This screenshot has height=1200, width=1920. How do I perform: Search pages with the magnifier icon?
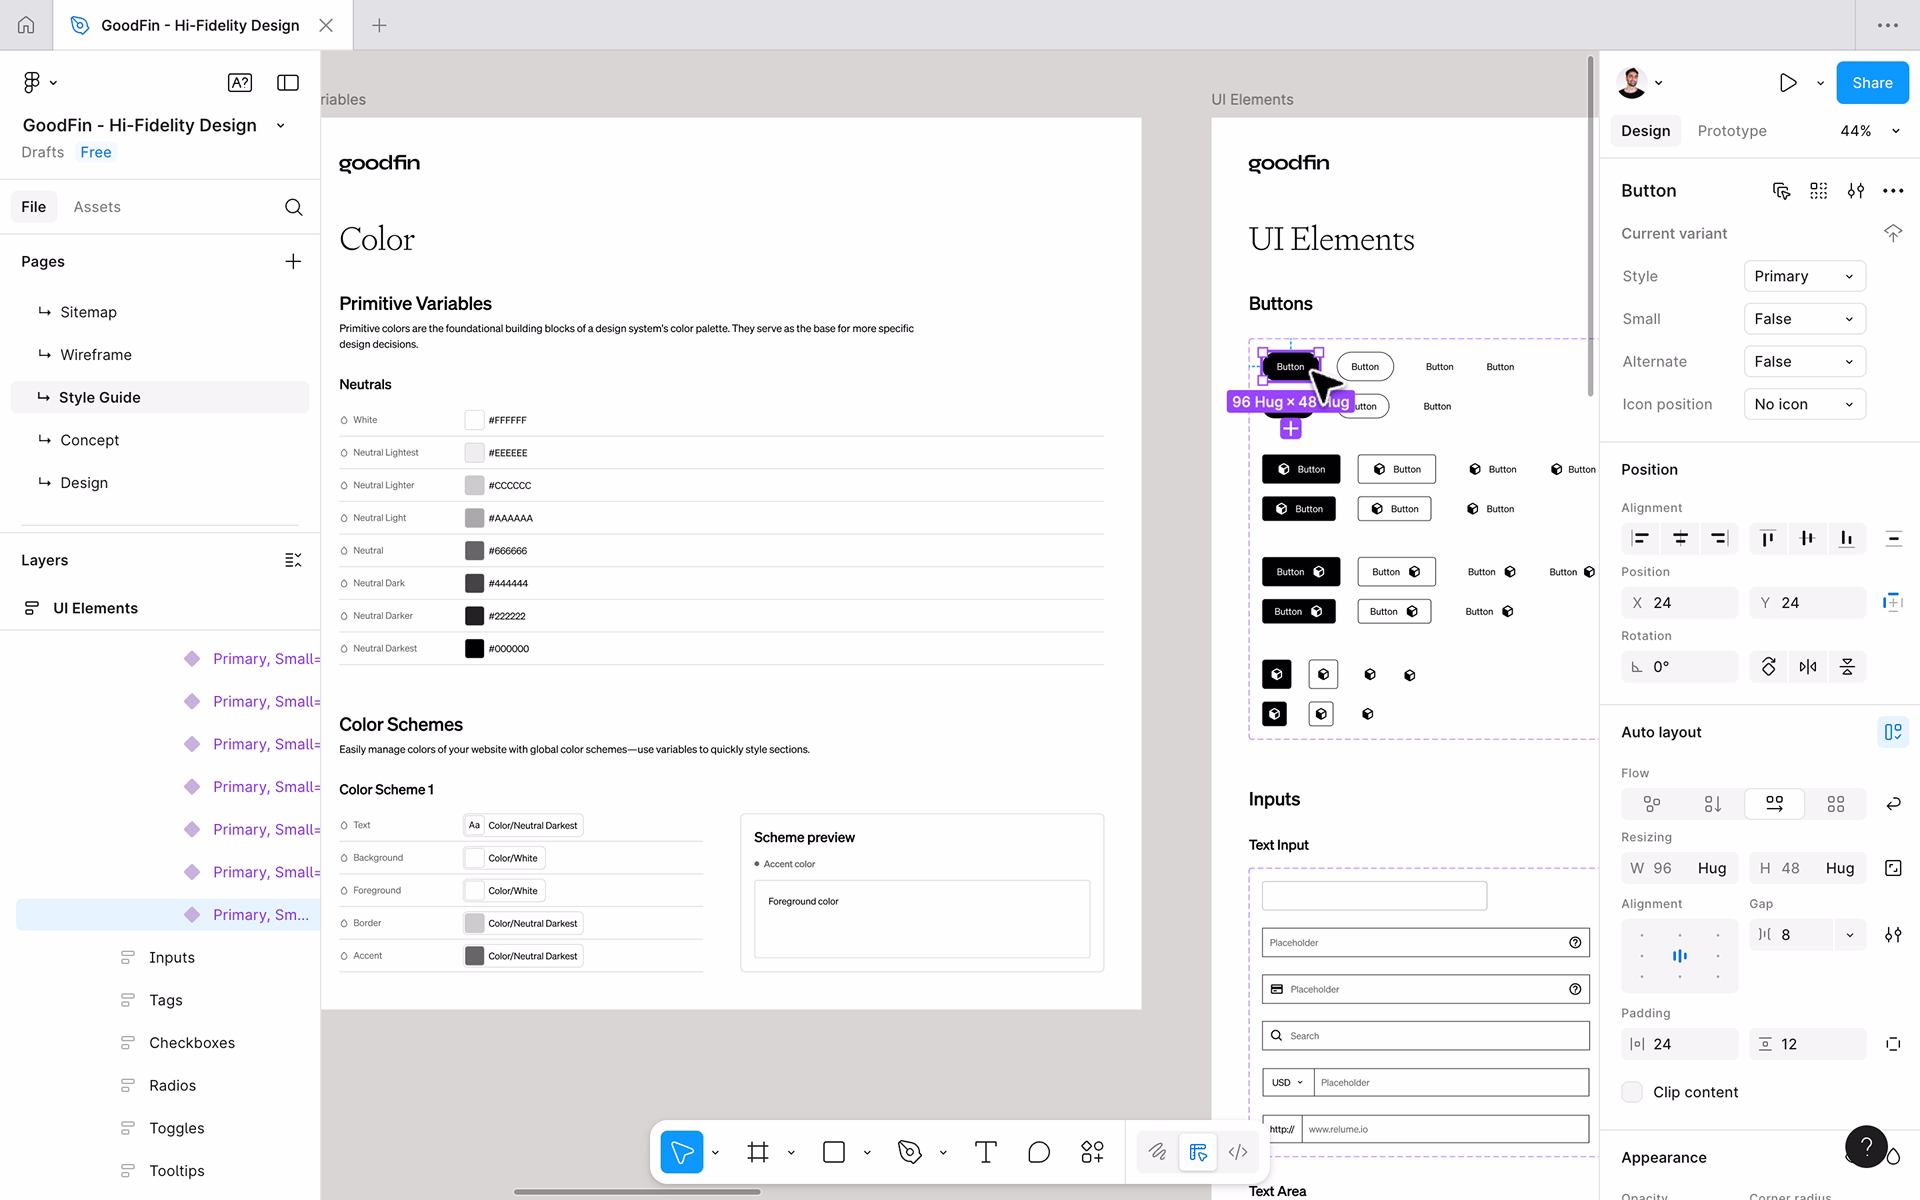pyautogui.click(x=293, y=207)
